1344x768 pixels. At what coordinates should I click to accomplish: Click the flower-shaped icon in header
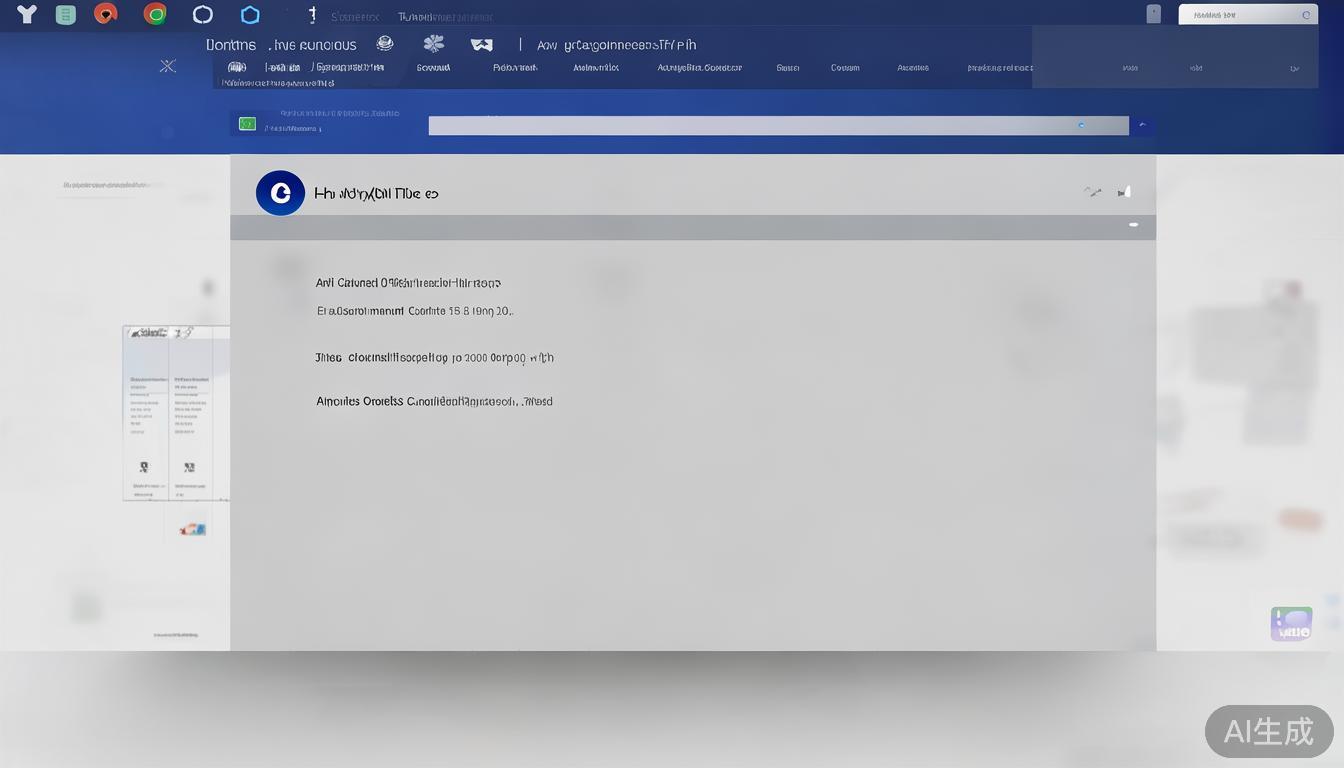[x=433, y=44]
